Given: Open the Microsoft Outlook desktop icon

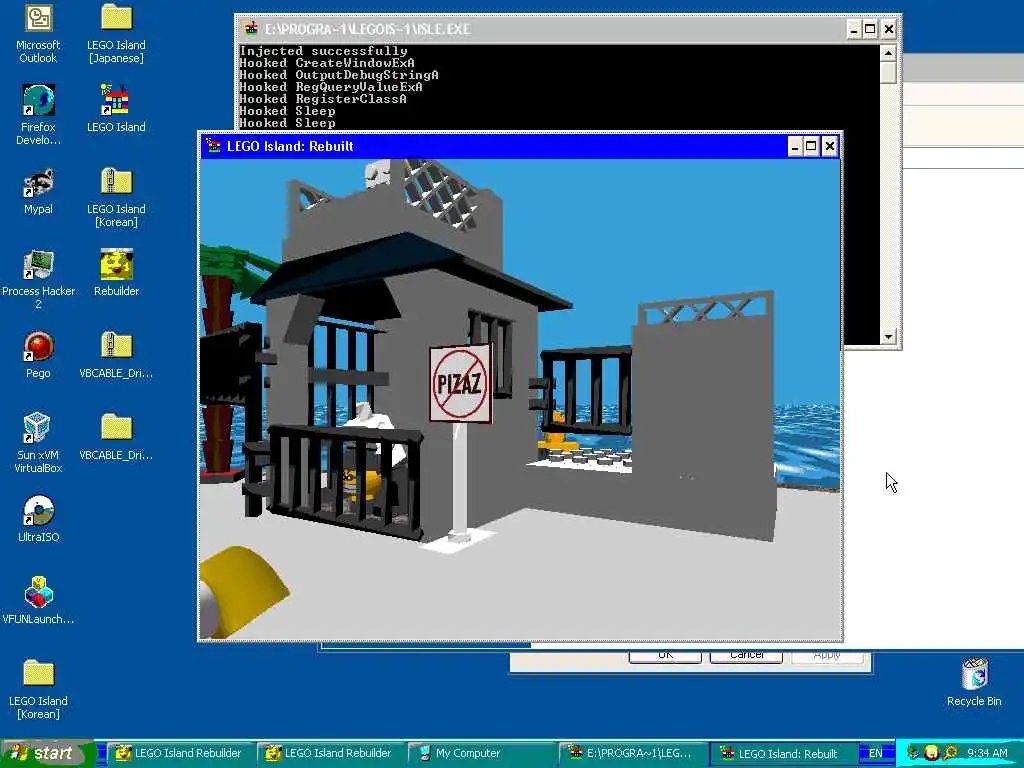Looking at the screenshot, I should tap(38, 32).
